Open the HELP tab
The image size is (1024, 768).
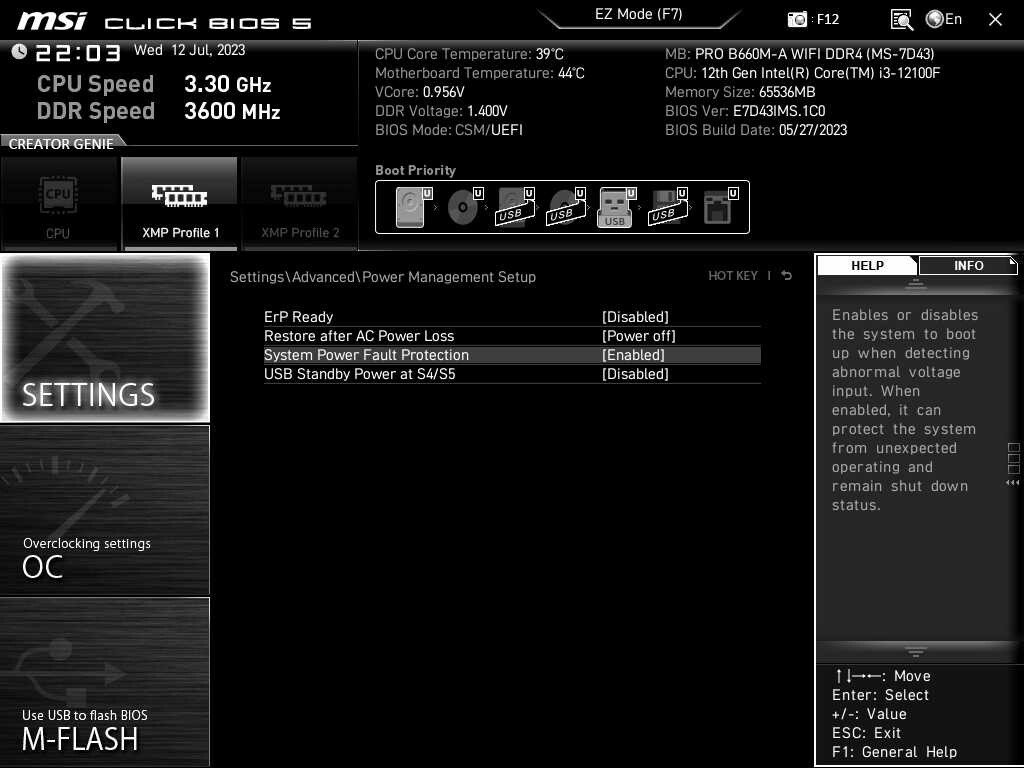(867, 265)
